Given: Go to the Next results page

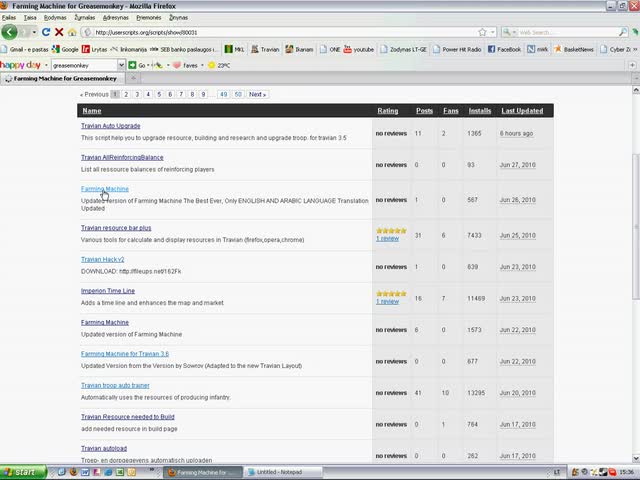Looking at the screenshot, I should tap(258, 94).
